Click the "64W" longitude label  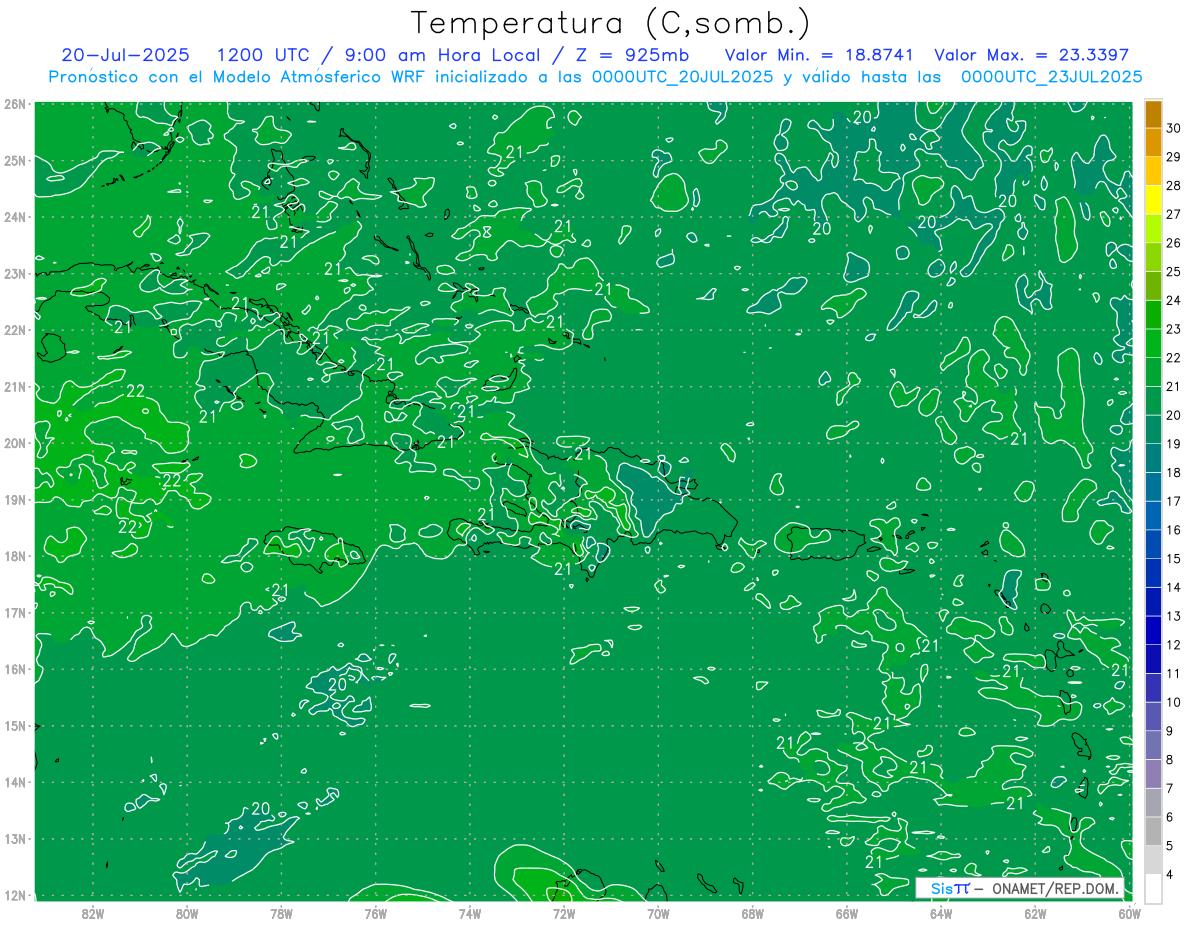(941, 913)
